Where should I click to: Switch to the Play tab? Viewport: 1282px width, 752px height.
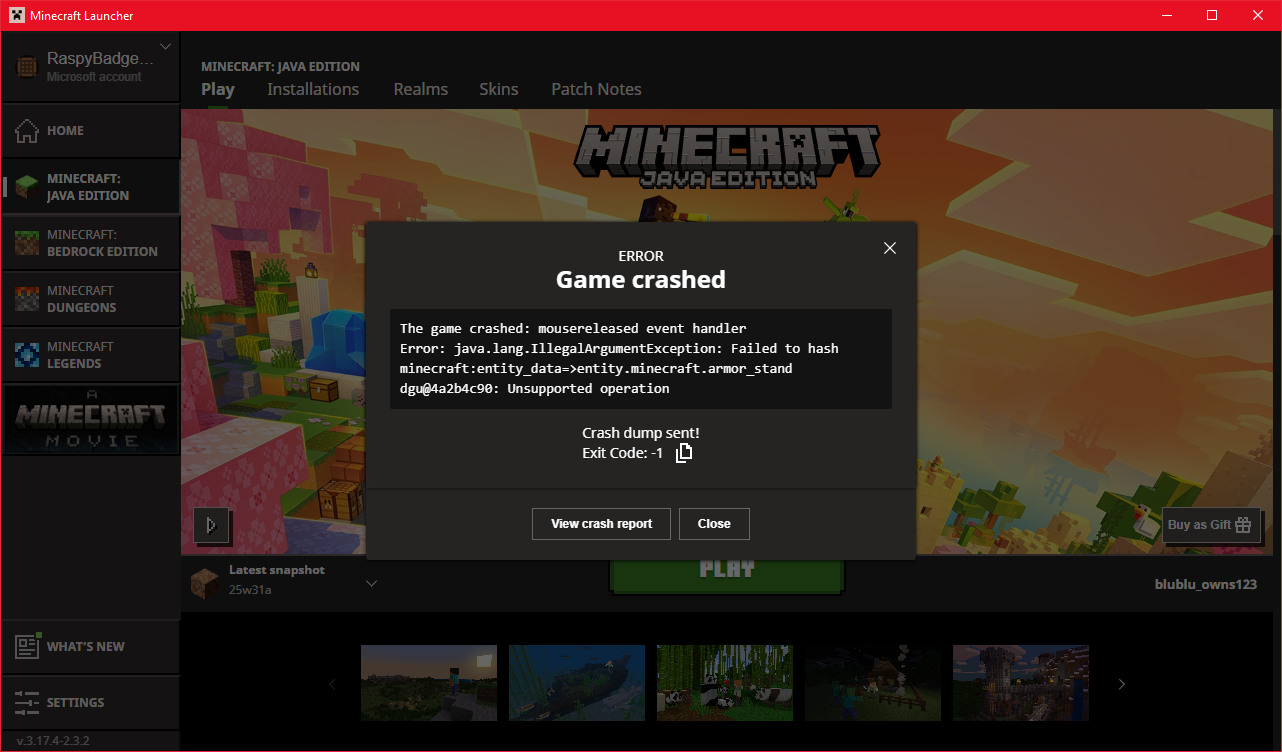(218, 89)
